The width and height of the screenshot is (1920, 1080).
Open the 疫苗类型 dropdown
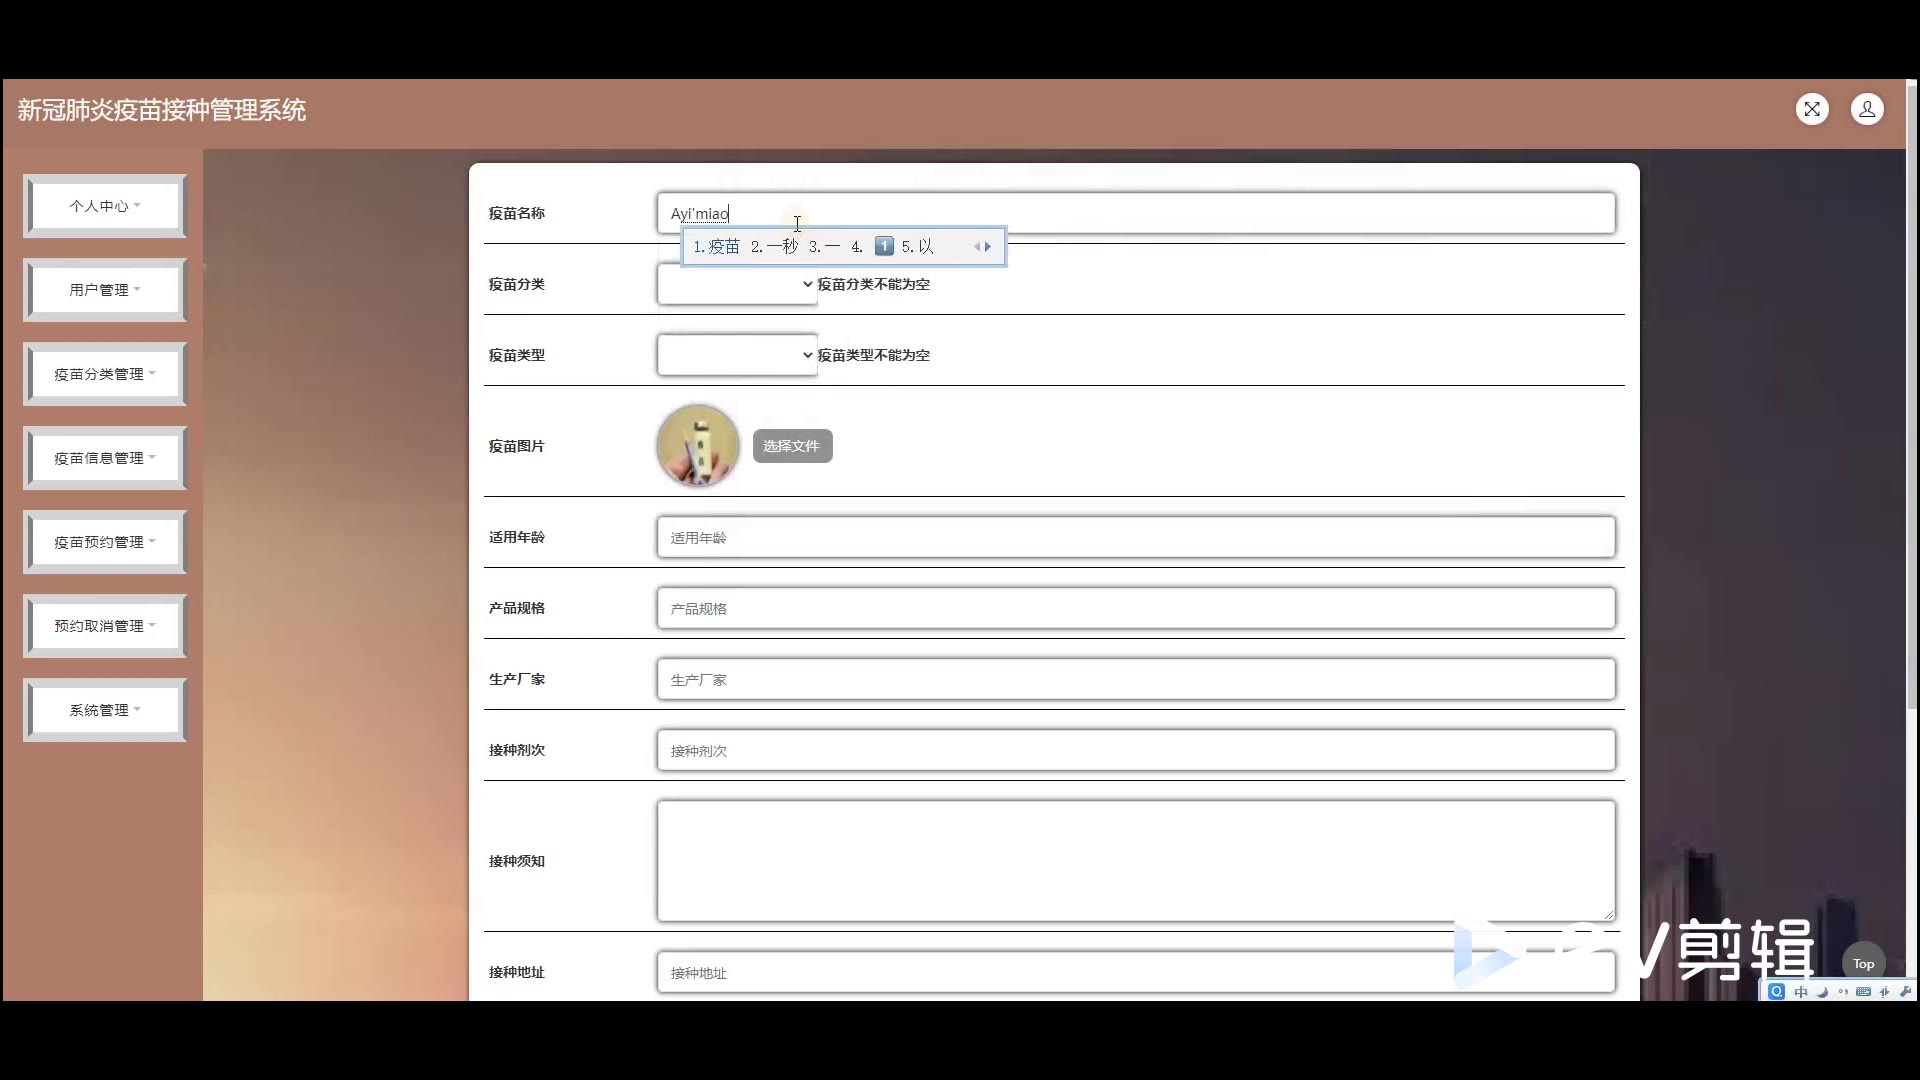(737, 355)
